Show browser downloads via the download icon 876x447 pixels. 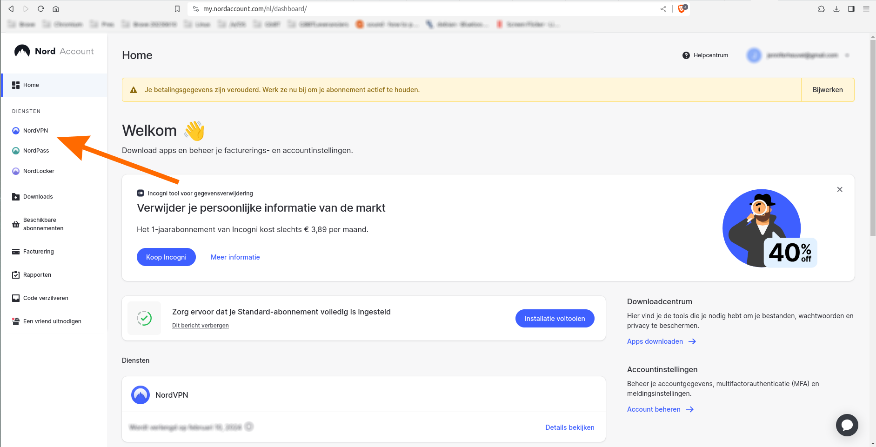click(x=836, y=9)
